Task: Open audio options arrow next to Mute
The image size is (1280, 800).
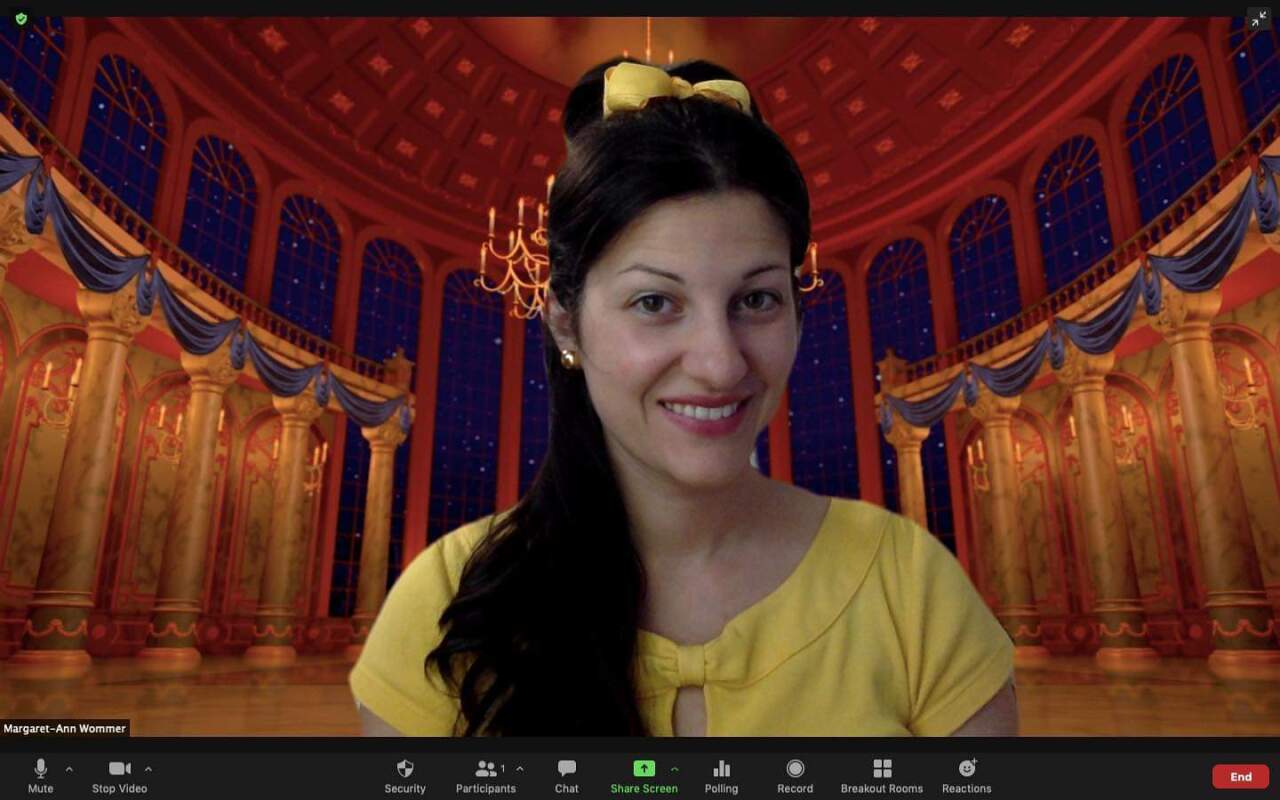Action: tap(69, 769)
